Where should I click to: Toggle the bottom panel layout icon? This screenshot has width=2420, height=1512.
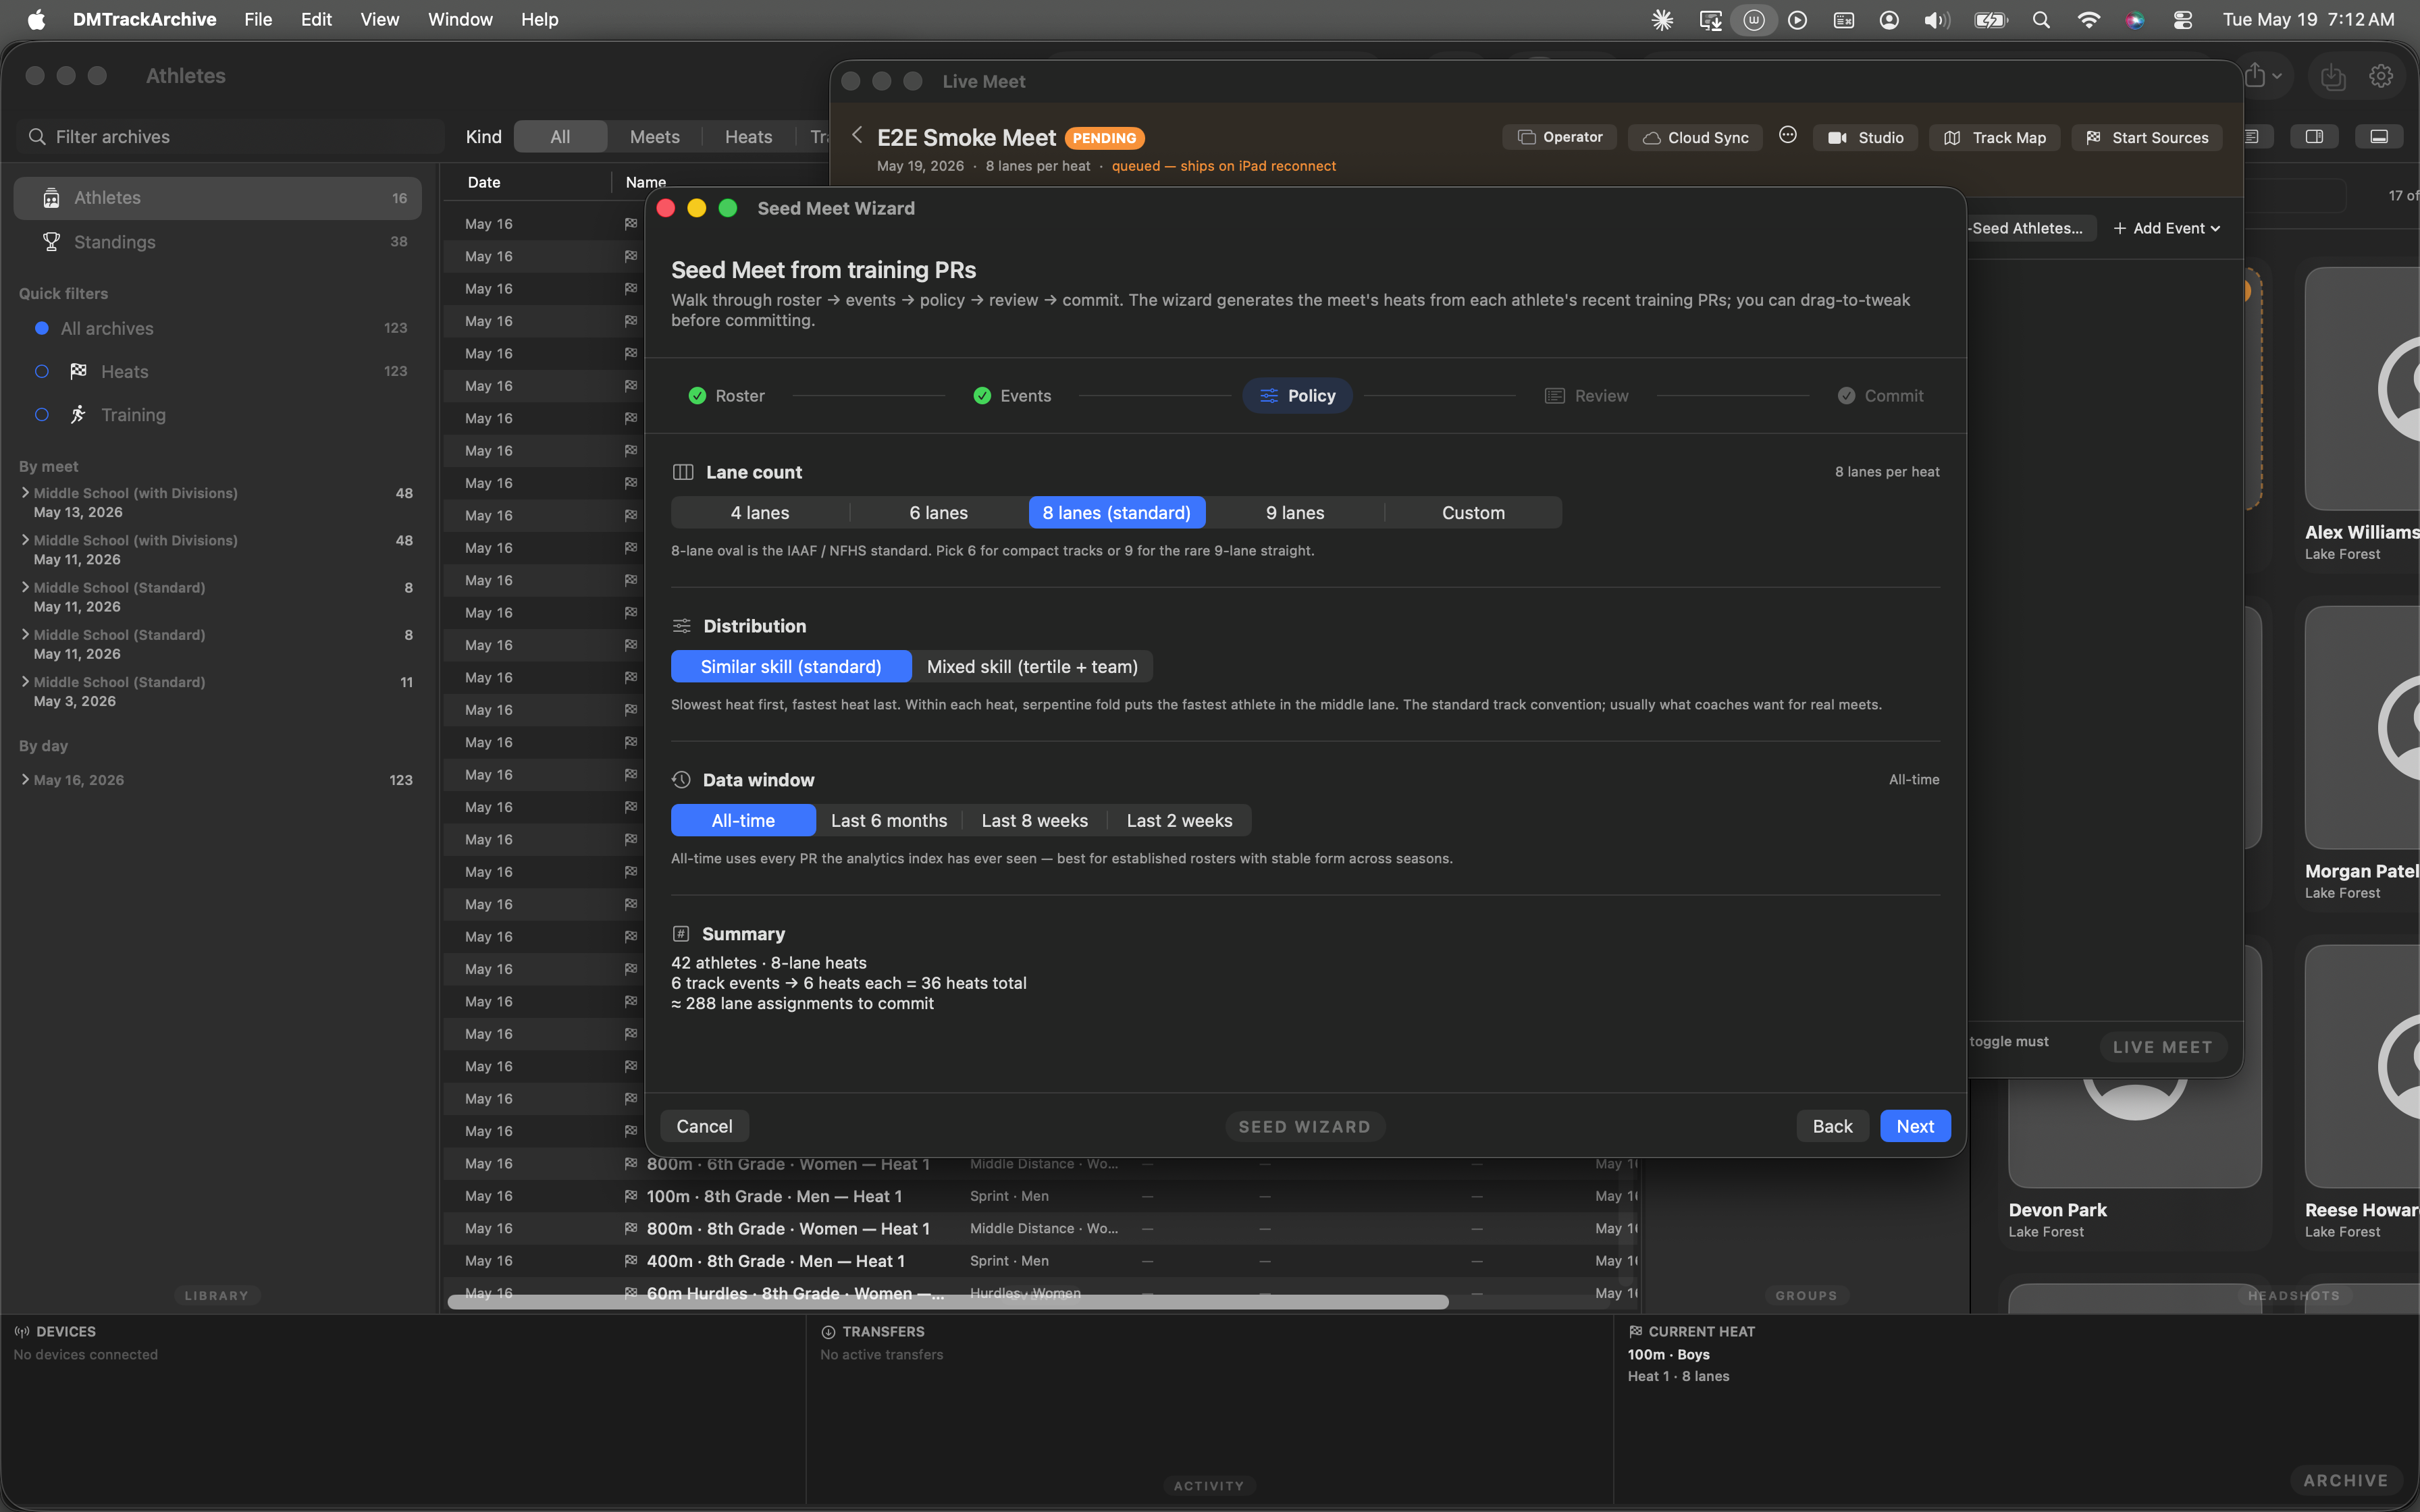[2379, 137]
